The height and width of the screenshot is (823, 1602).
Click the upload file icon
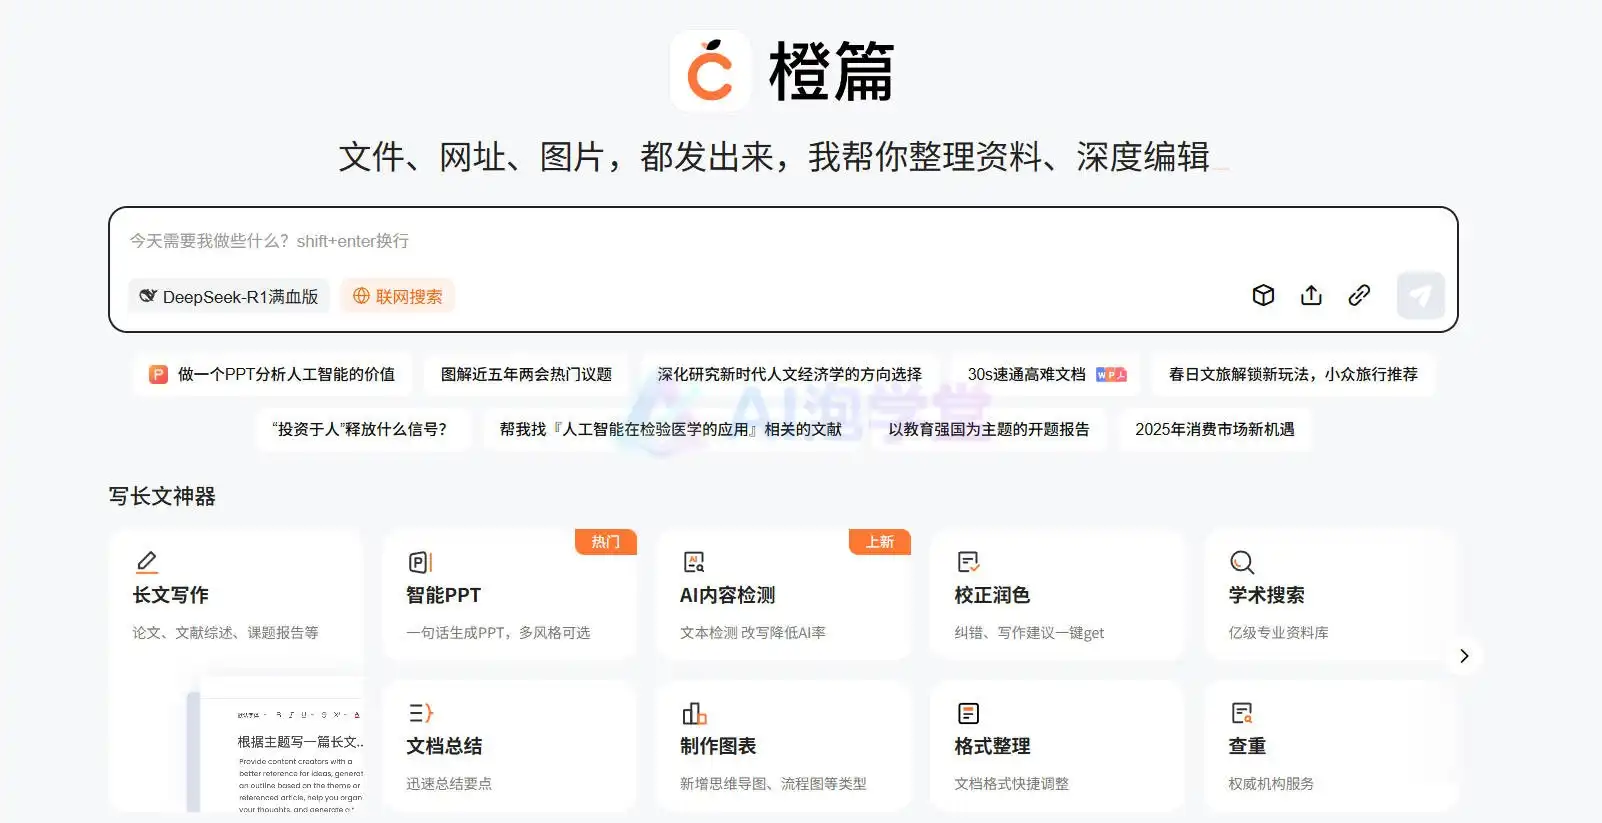coord(1311,295)
